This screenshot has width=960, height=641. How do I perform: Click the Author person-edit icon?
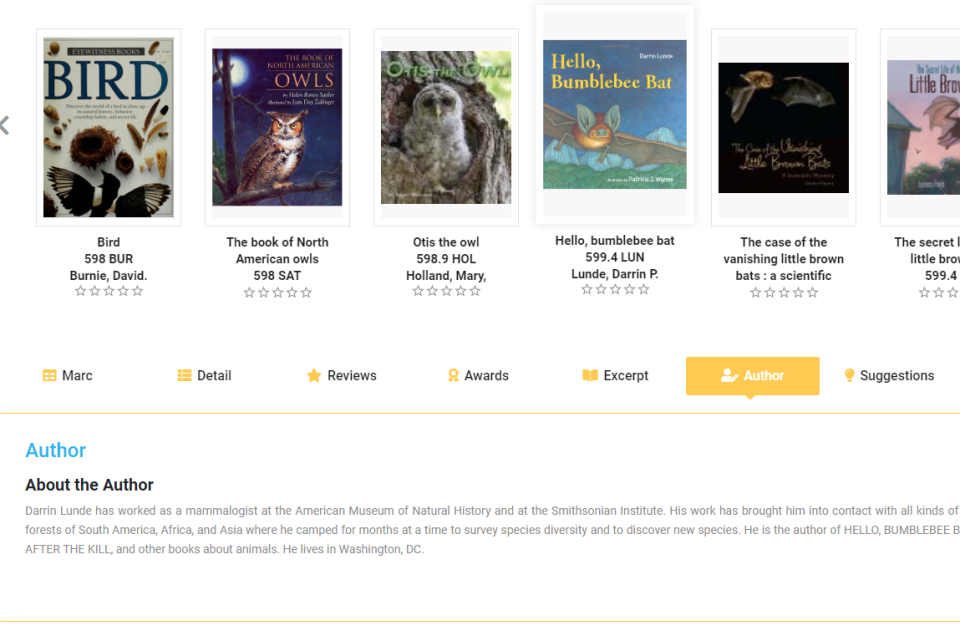729,376
